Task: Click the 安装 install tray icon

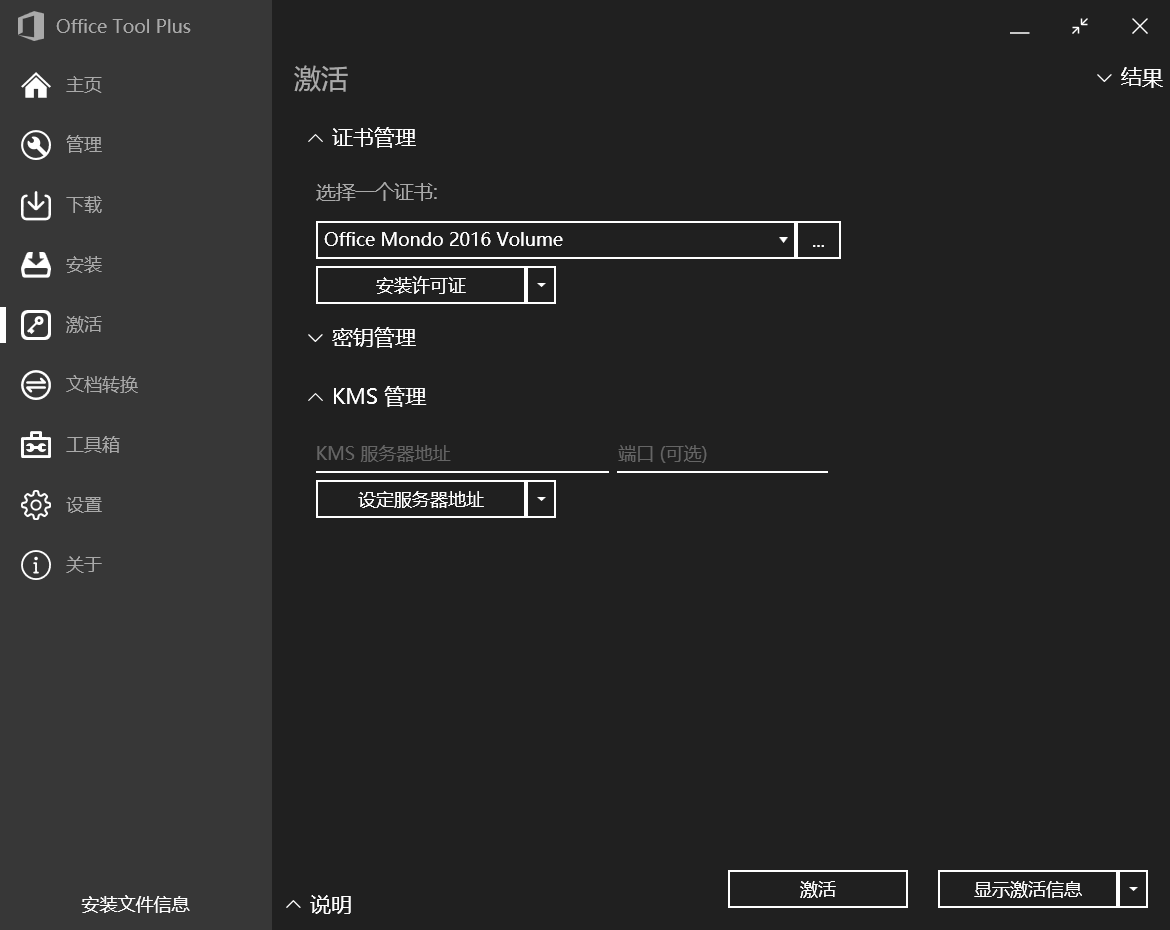Action: click(36, 265)
